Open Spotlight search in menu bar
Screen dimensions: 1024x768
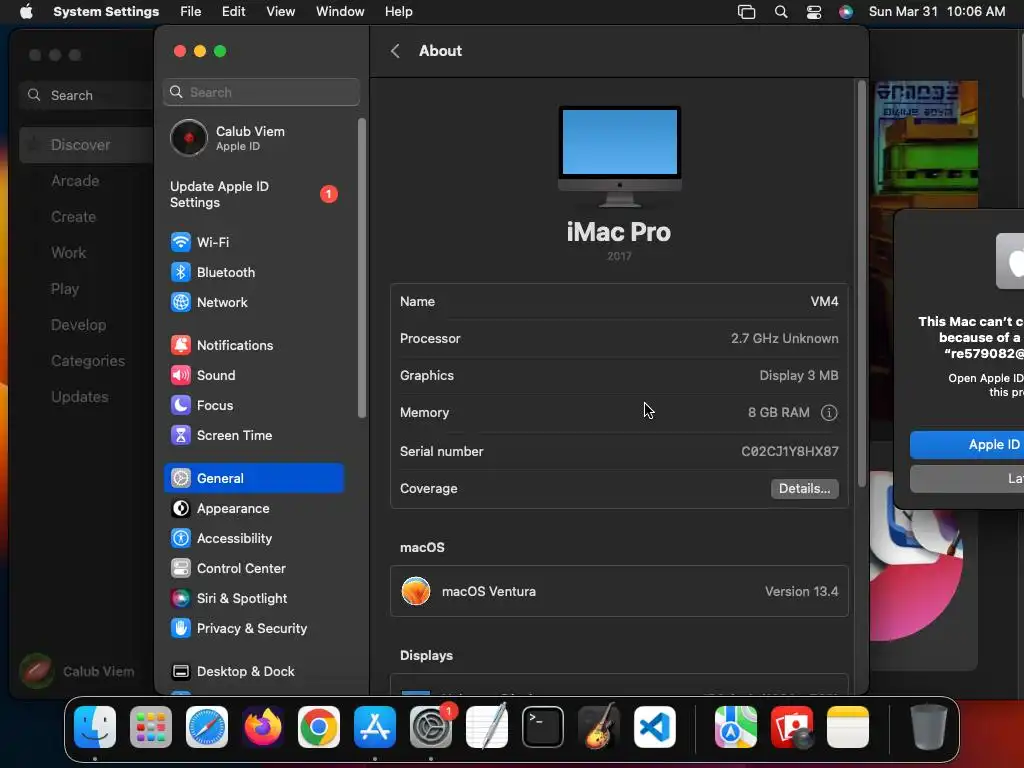coord(781,12)
